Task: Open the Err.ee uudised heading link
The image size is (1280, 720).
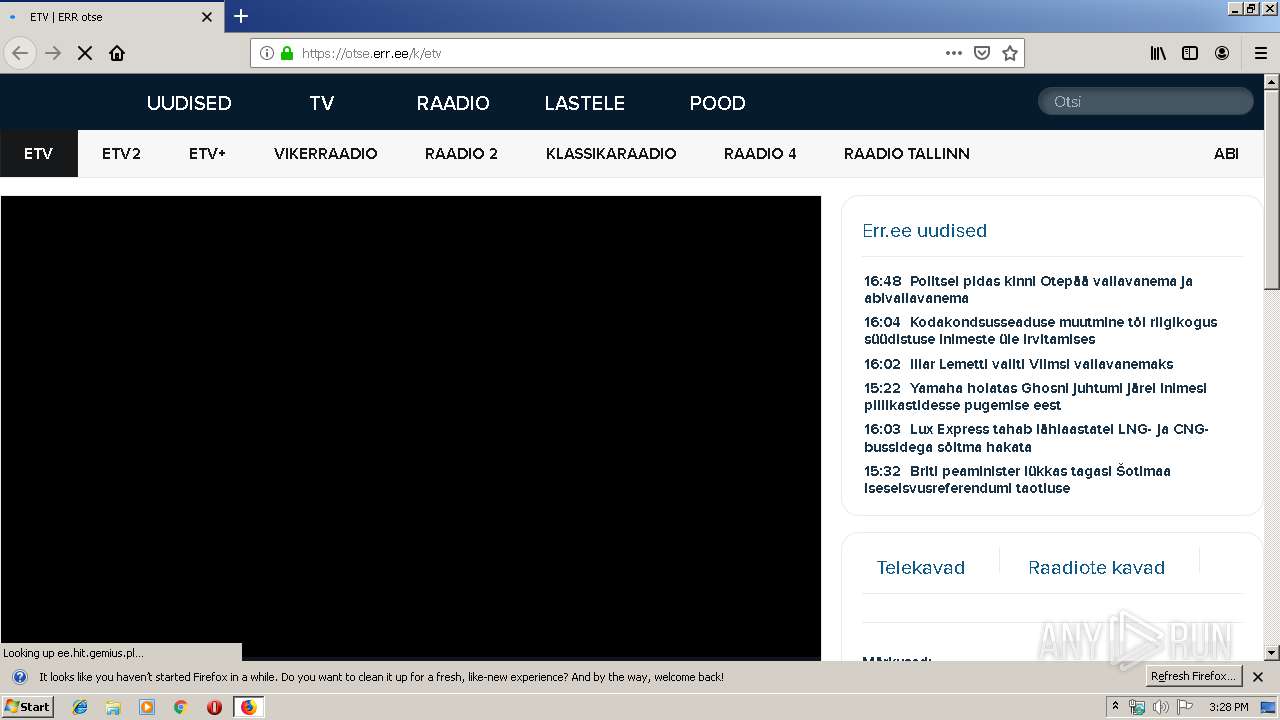Action: pos(924,231)
